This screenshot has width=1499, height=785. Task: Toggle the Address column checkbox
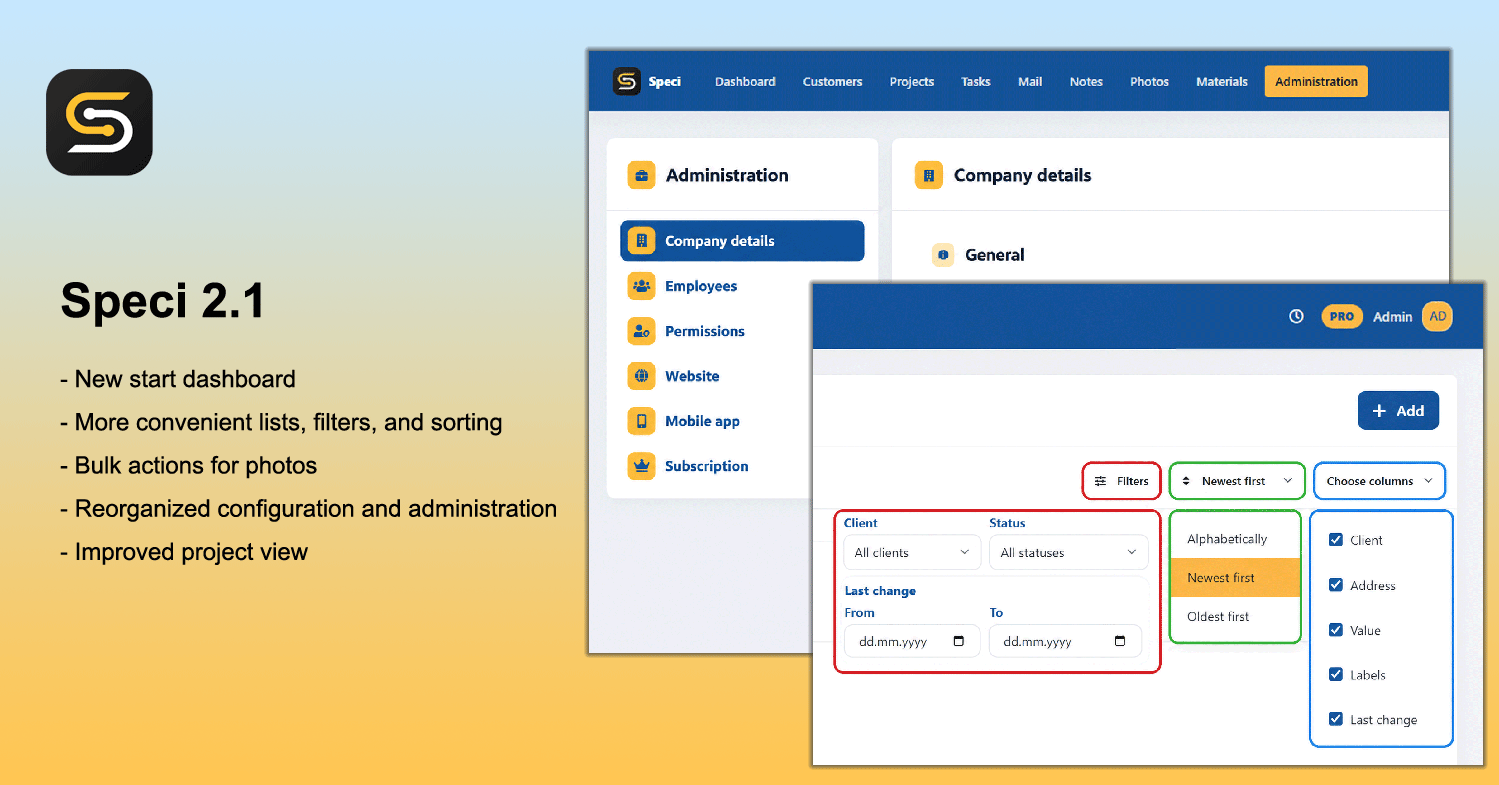pos(1335,585)
